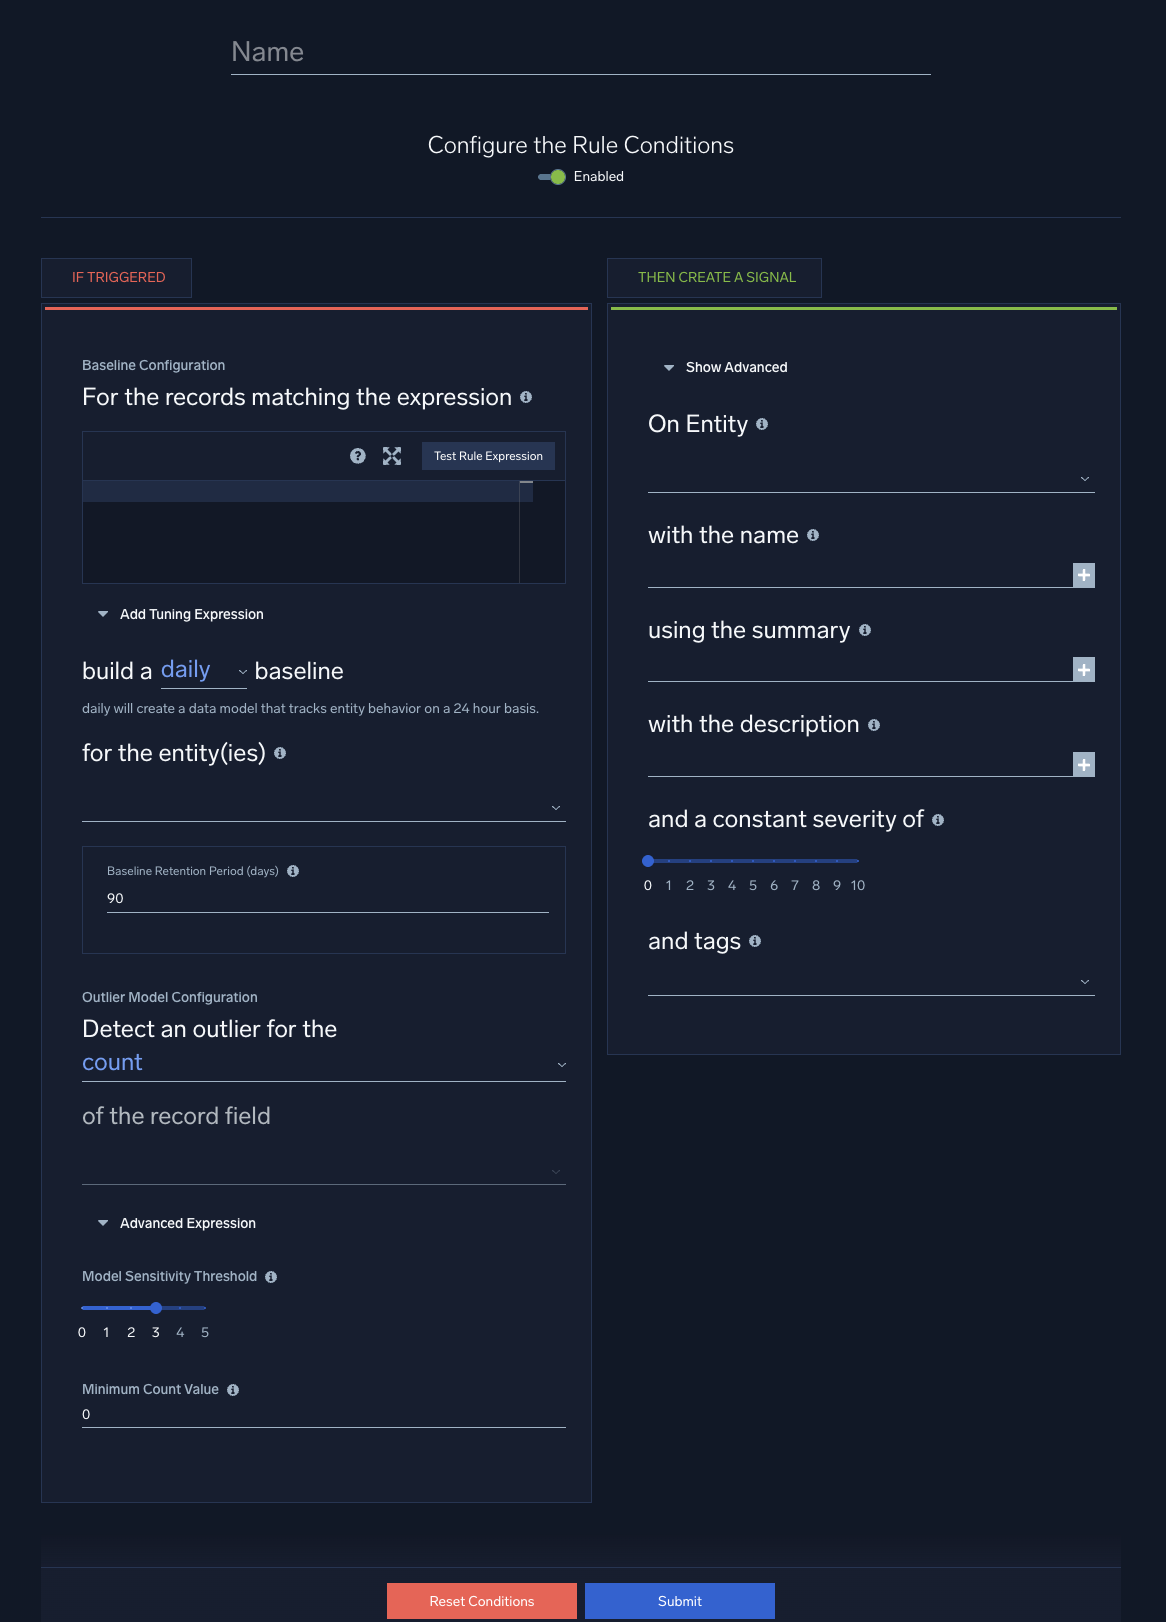Click the plus icon beside 'using the summary'
This screenshot has width=1166, height=1622.
click(x=1084, y=670)
